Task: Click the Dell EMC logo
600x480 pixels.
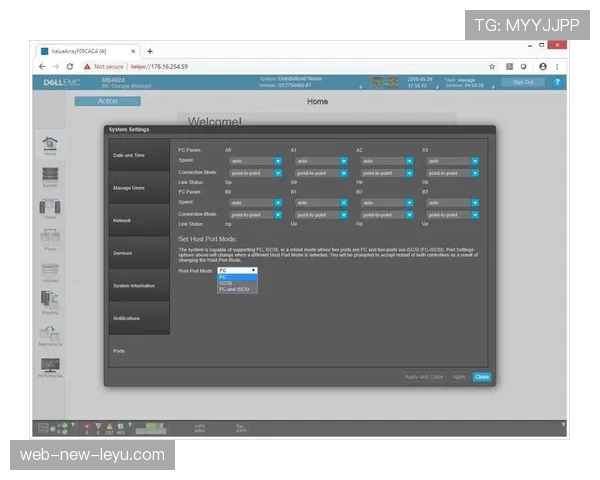Action: click(x=62, y=82)
